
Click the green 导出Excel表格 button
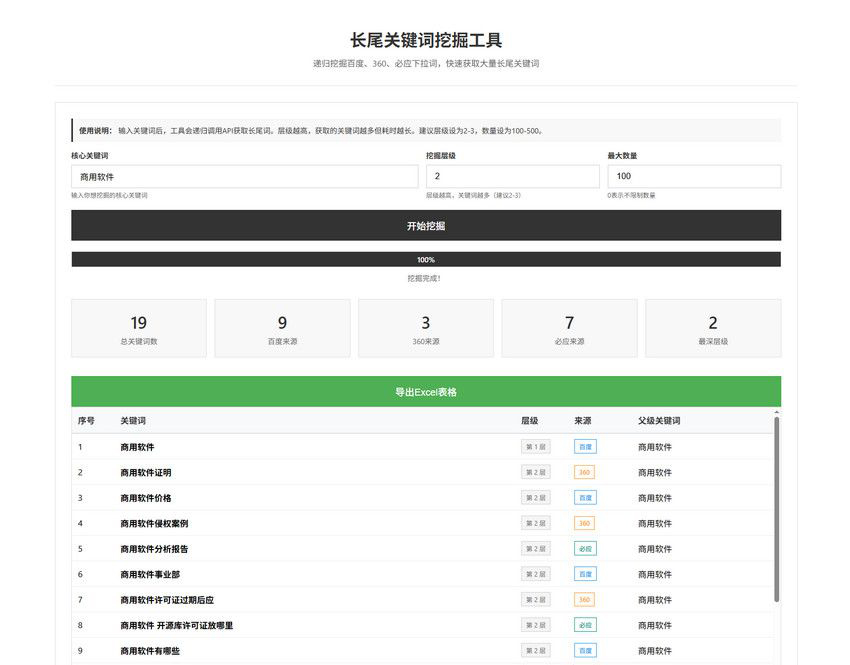point(425,392)
